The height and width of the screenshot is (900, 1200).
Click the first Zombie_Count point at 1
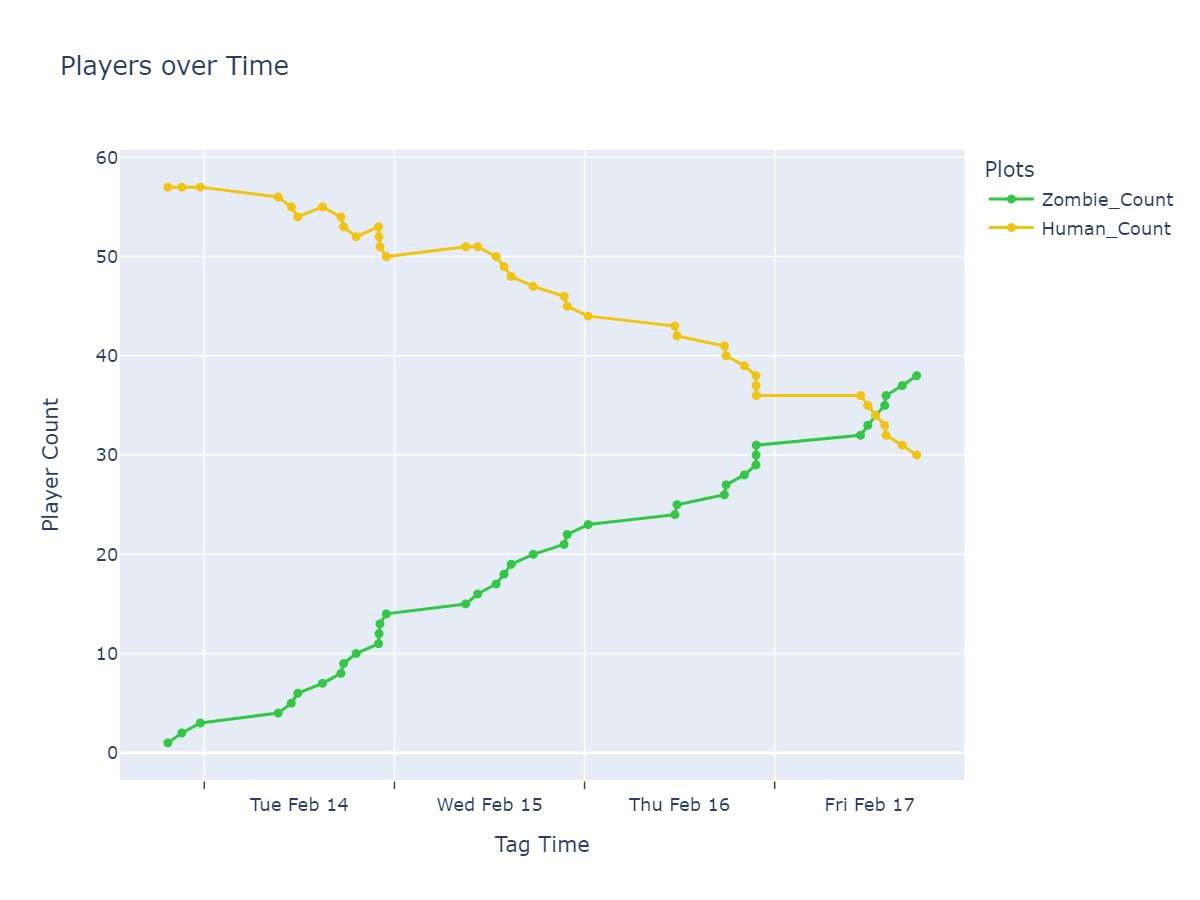[167, 743]
